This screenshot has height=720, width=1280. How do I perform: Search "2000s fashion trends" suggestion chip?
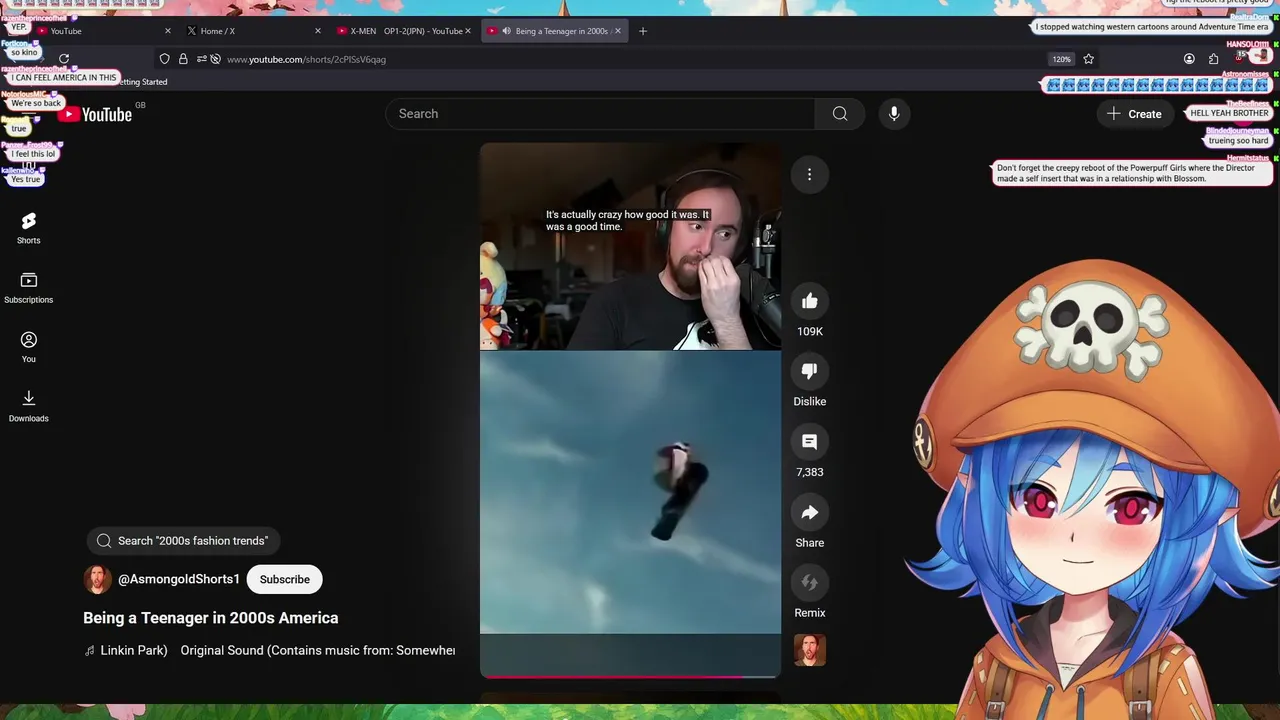[x=183, y=541]
